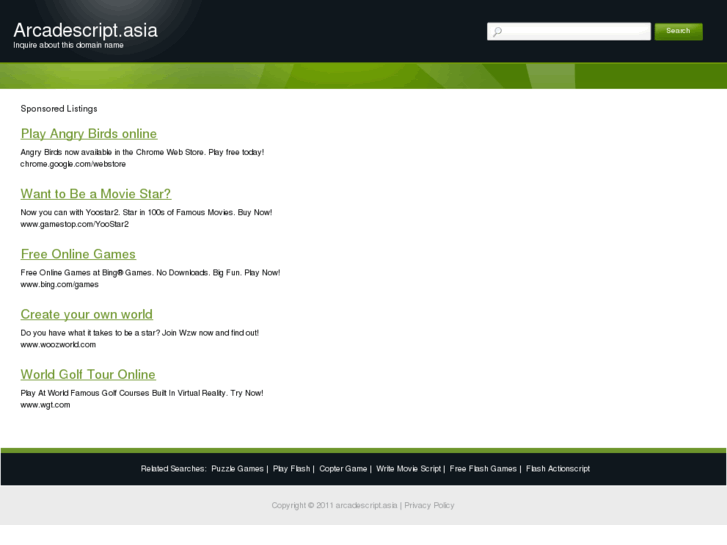This screenshot has width=727, height=545.
Task: Click the green Search button
Action: [678, 31]
